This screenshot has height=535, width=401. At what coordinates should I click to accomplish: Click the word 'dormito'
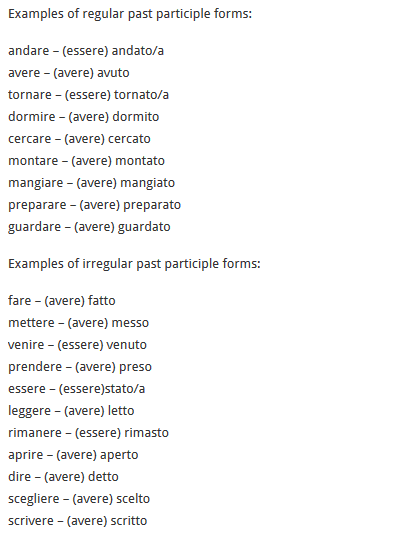136,117
